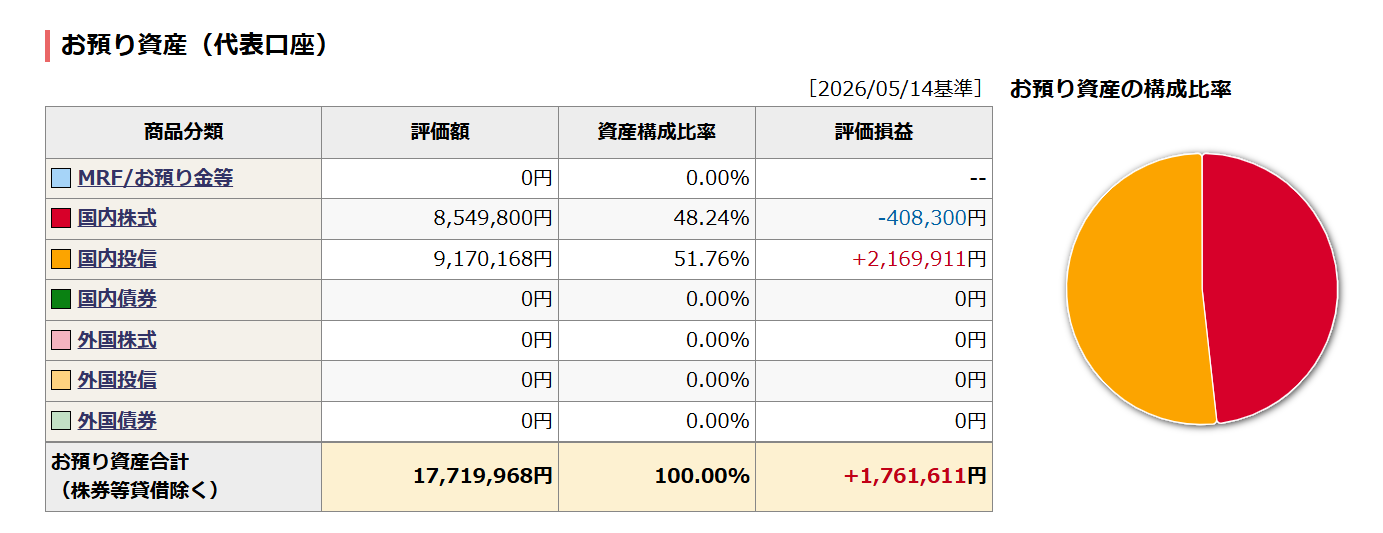Click the 評価損益 column header
The image size is (1383, 533).
pos(874,132)
